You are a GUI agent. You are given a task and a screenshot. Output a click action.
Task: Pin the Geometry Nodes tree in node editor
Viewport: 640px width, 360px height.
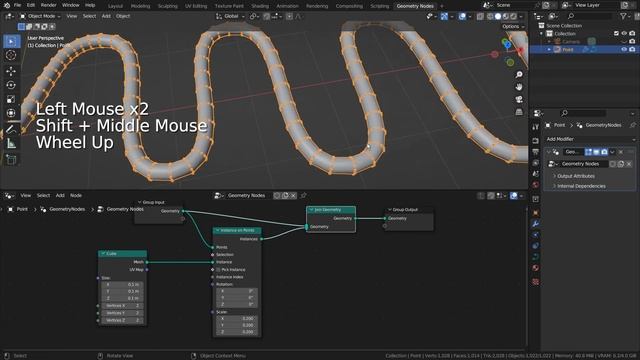[x=303, y=196]
